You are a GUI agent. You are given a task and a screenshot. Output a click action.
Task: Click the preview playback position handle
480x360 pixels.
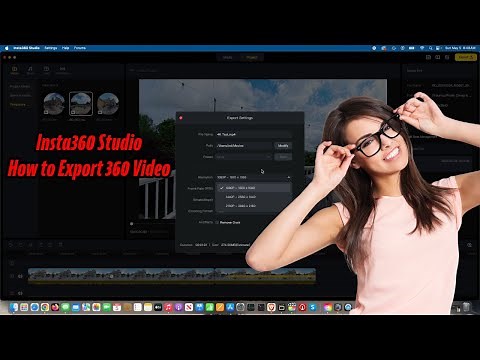pos(132,224)
